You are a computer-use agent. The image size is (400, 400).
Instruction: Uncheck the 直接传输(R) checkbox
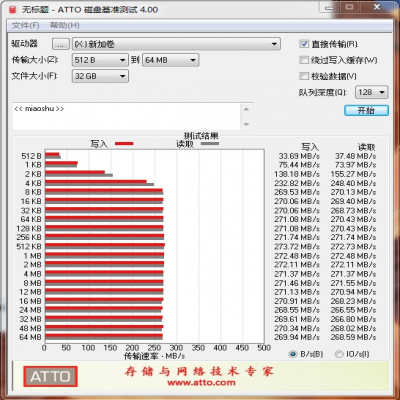[x=304, y=44]
